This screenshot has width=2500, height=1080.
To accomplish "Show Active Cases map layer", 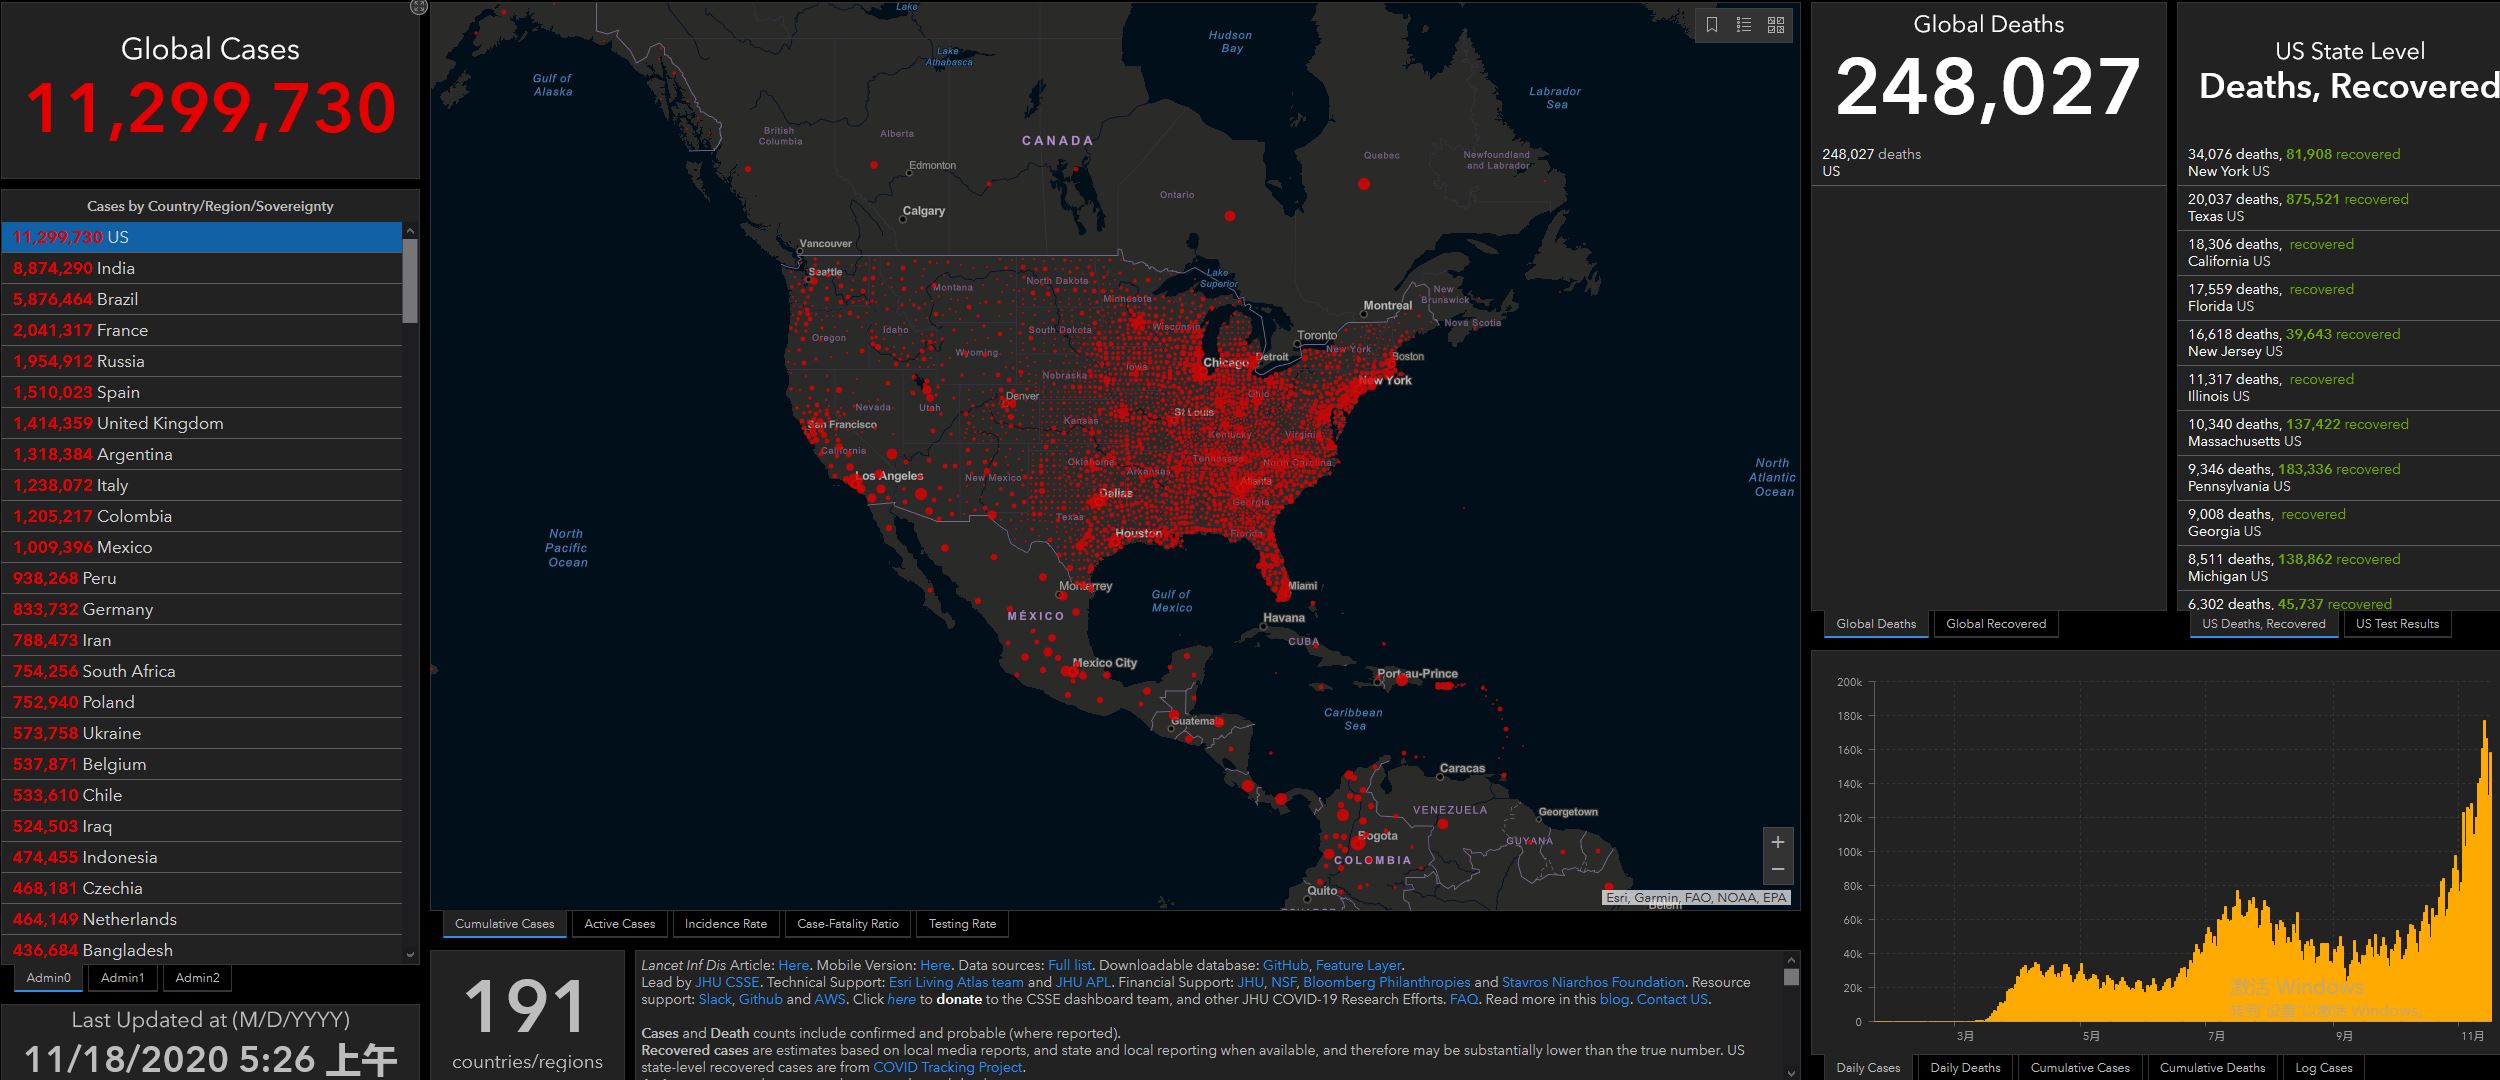I will pyautogui.click(x=619, y=924).
